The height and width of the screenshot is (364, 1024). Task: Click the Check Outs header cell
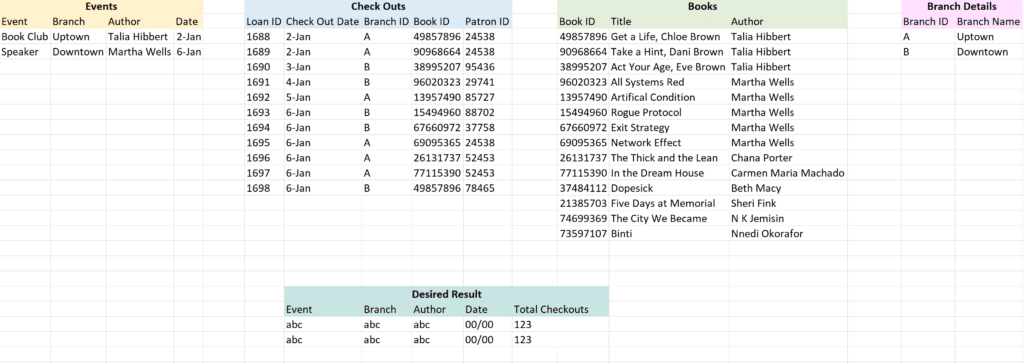click(378, 7)
